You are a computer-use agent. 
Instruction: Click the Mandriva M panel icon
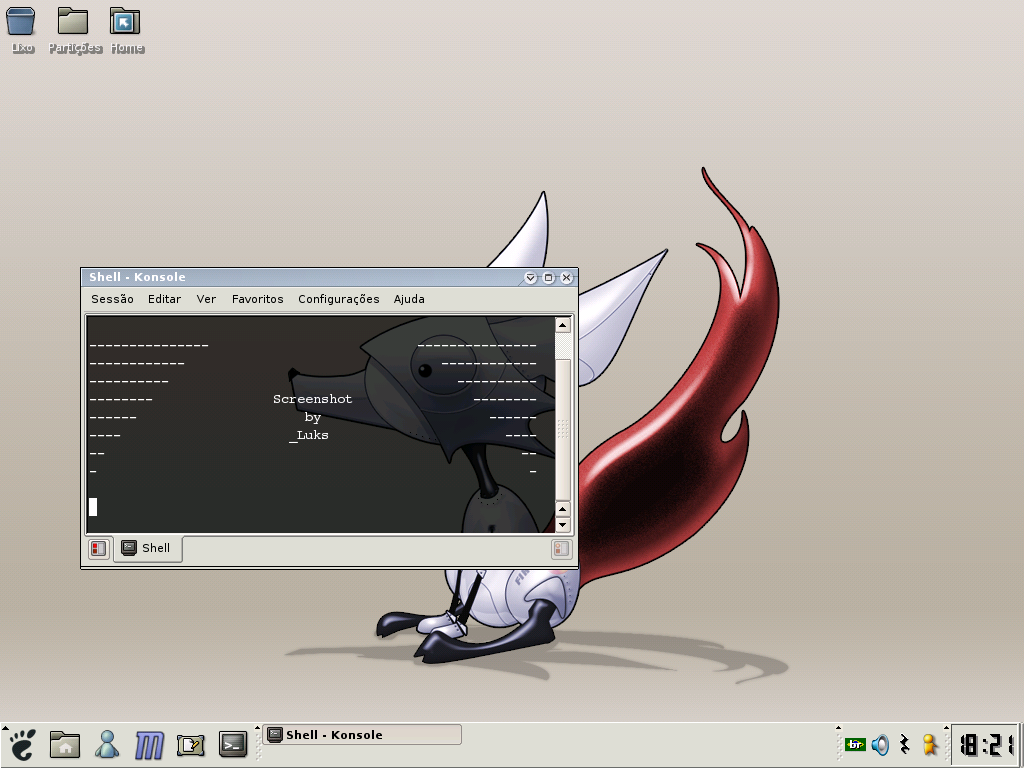(x=149, y=745)
